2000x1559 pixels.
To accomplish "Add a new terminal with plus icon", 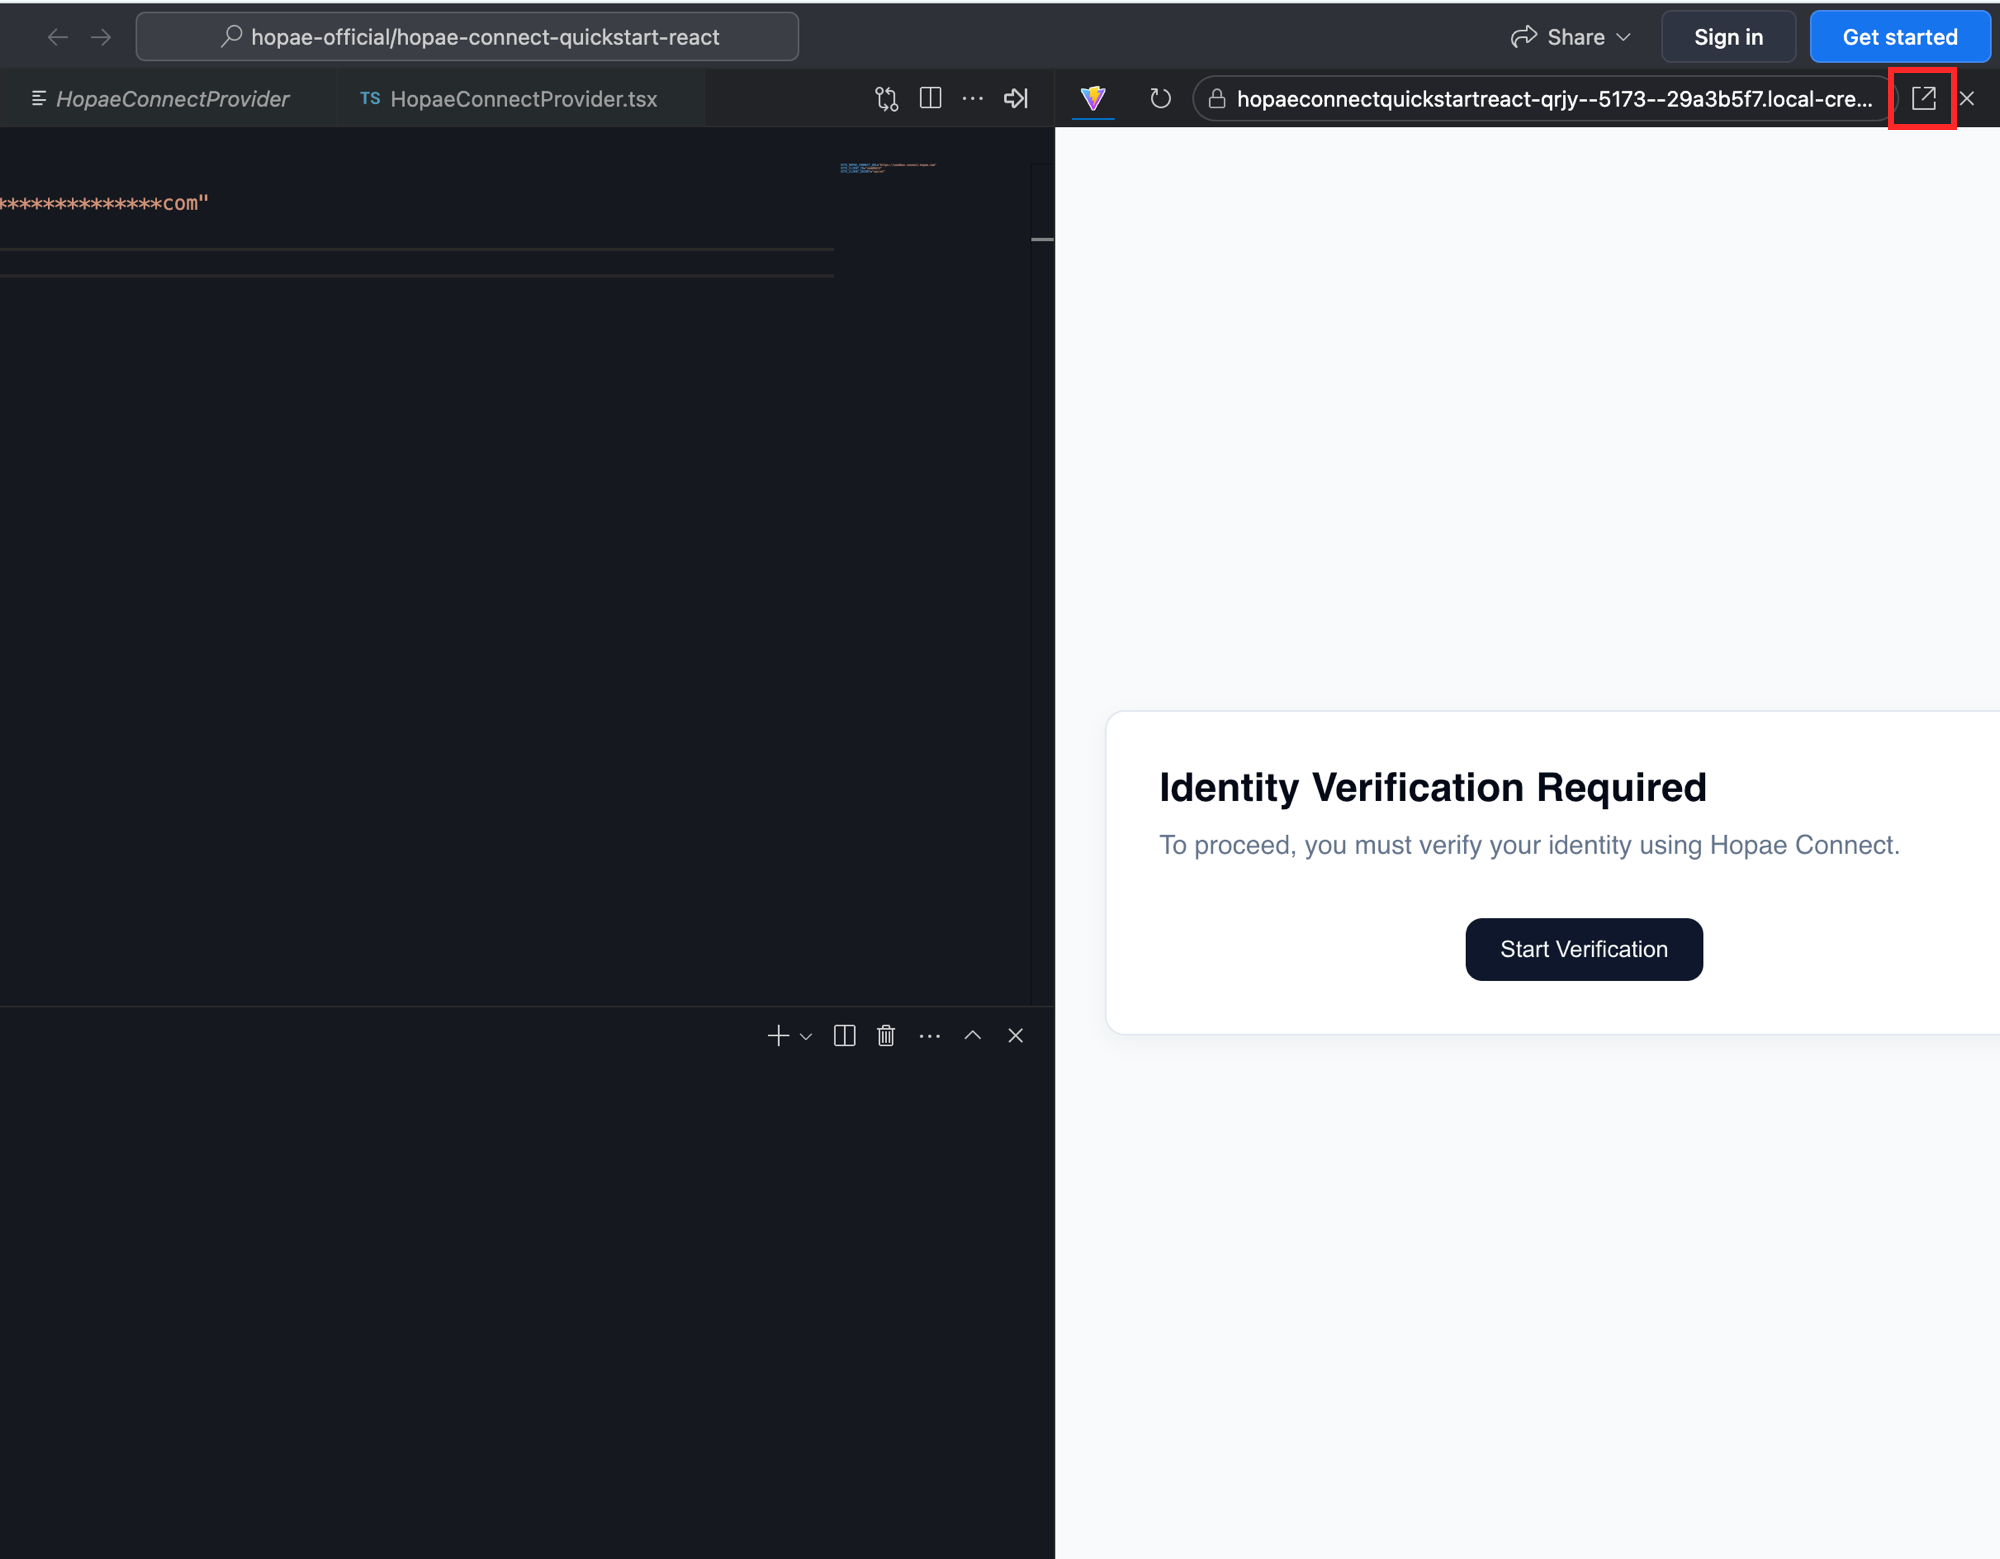I will pyautogui.click(x=778, y=1036).
